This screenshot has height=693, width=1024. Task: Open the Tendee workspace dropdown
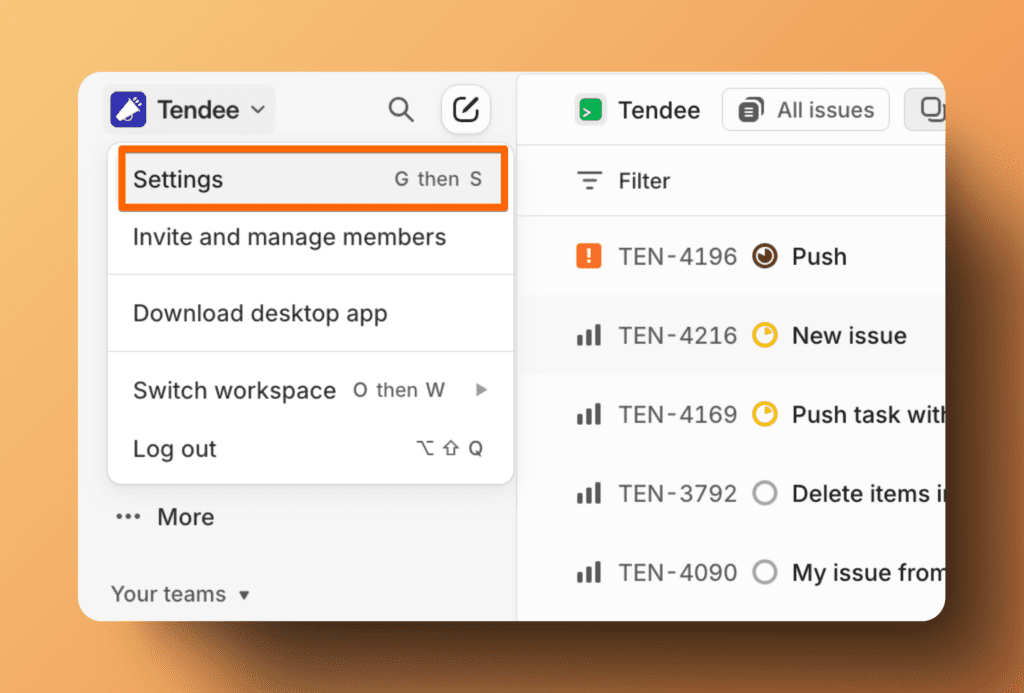(x=190, y=110)
